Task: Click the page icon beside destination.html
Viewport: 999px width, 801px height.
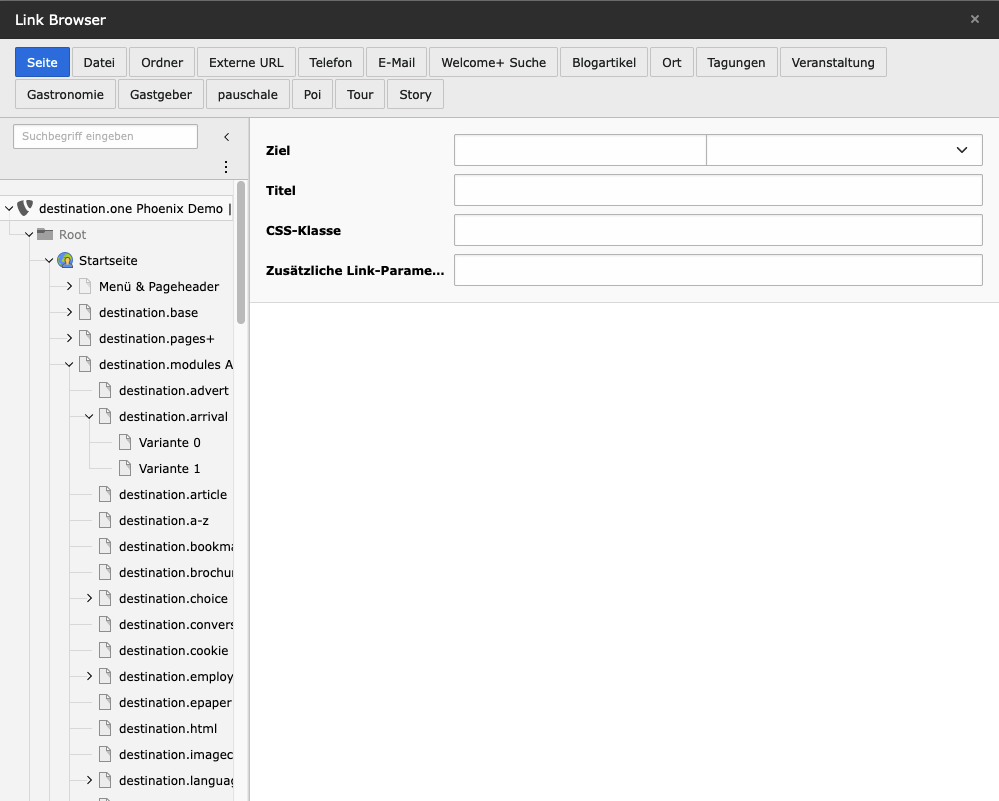Action: click(x=105, y=728)
